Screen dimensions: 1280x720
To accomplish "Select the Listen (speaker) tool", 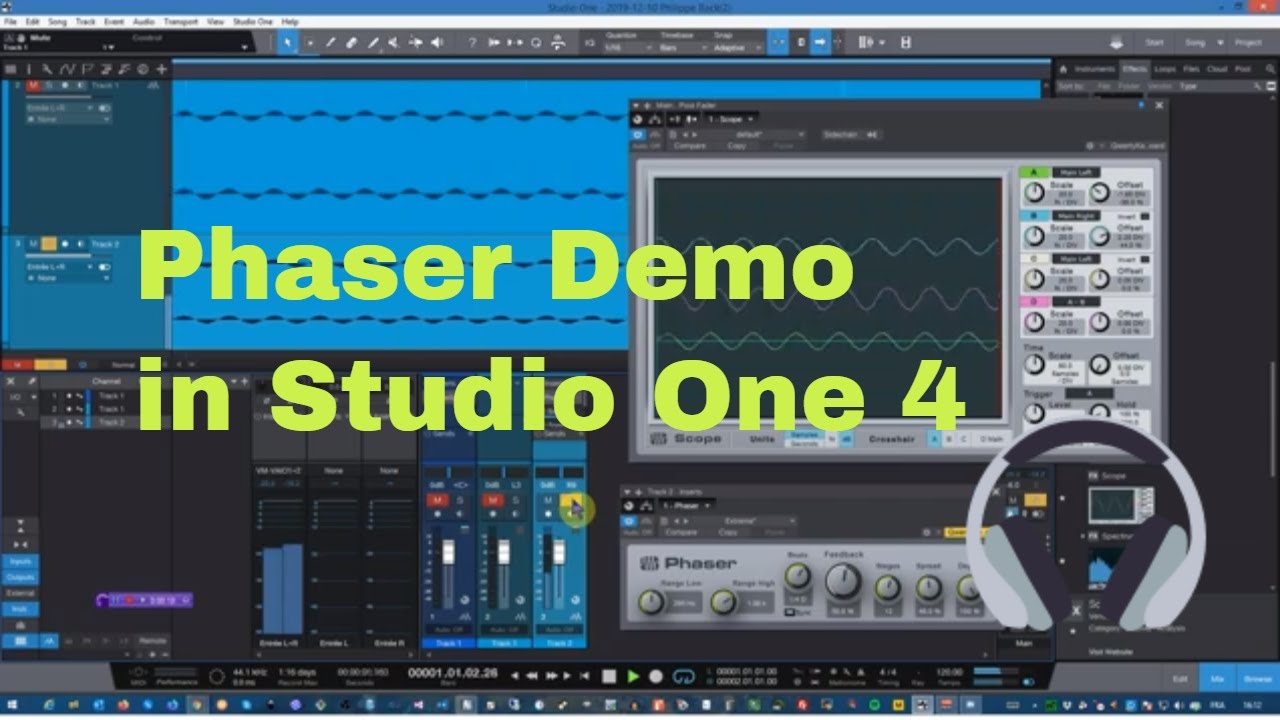I will [x=437, y=42].
